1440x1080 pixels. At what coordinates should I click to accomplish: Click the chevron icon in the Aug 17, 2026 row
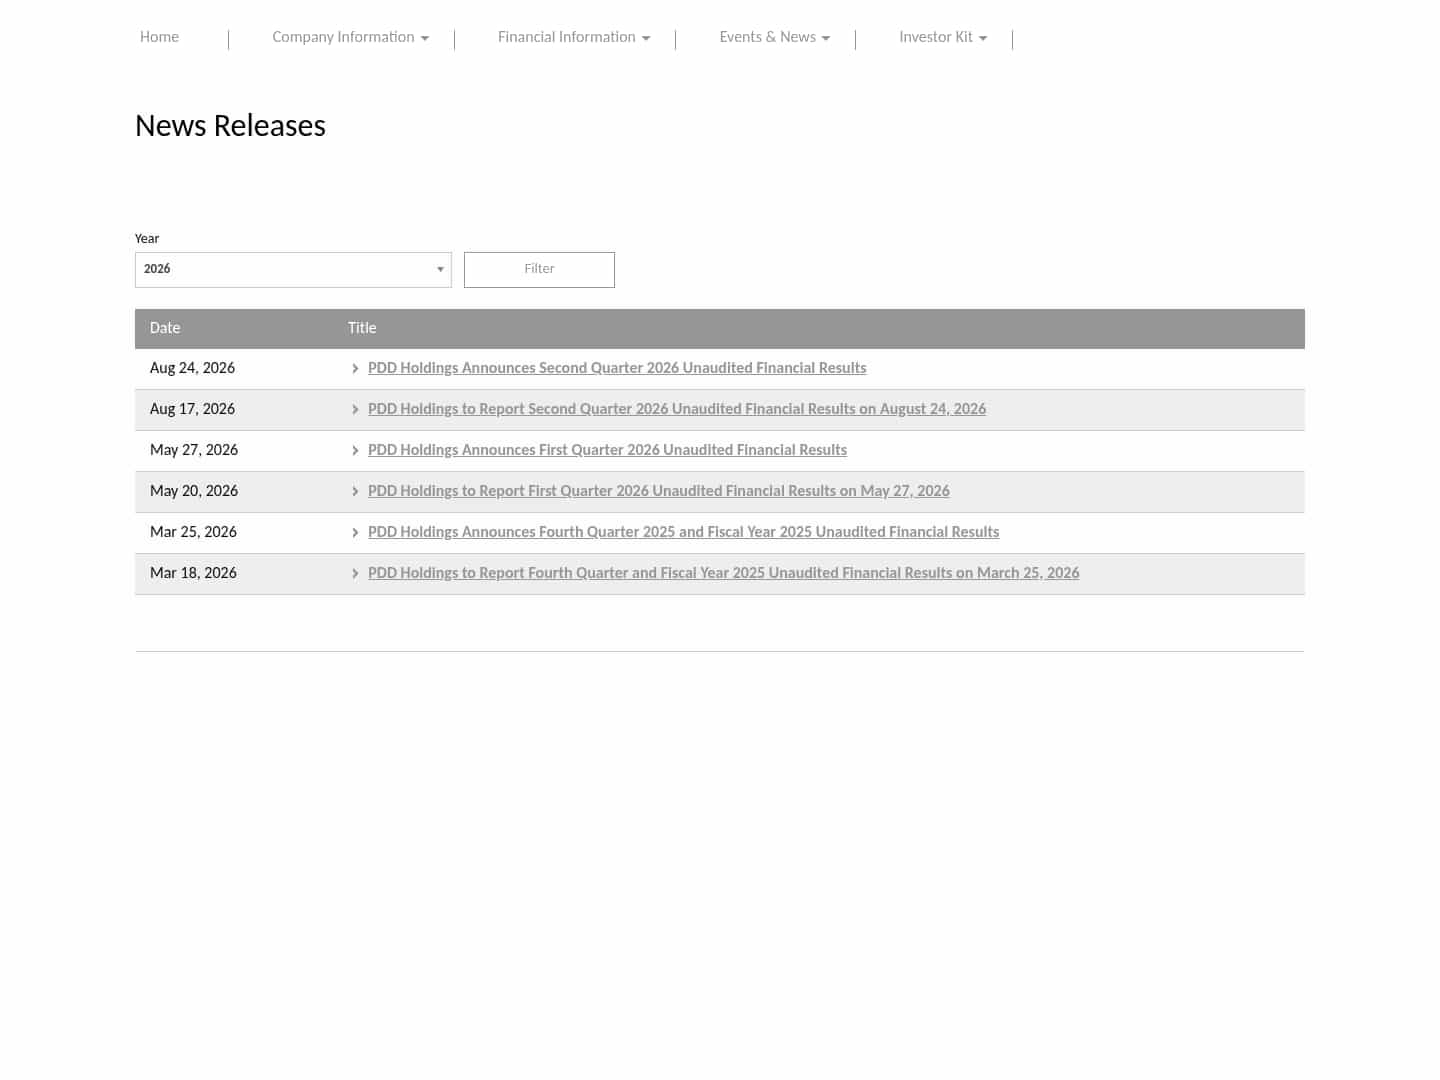[x=355, y=410]
